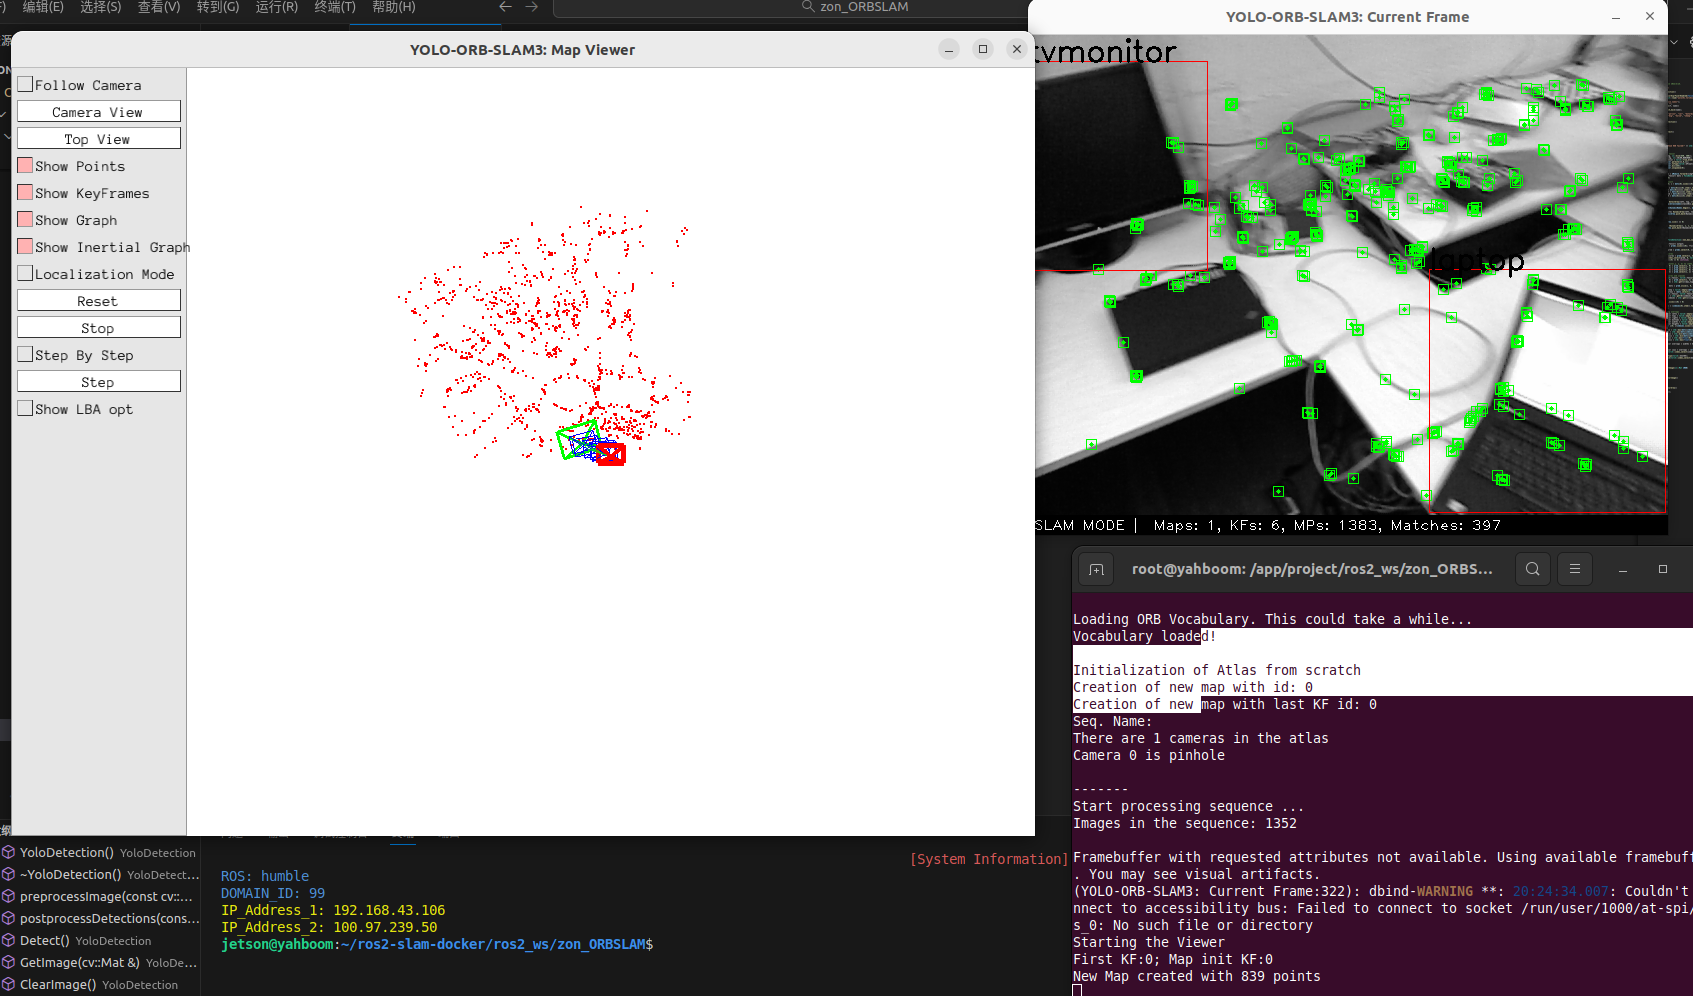
Task: Enable the Show LBA opt checkbox
Action: [x=25, y=408]
